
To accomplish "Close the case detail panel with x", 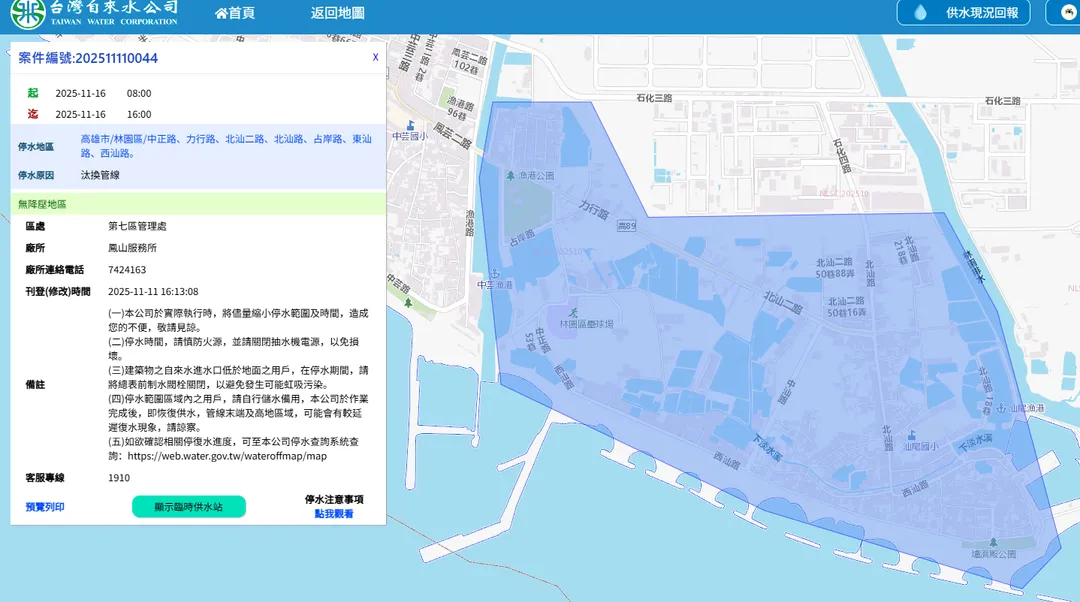I will click(x=375, y=57).
